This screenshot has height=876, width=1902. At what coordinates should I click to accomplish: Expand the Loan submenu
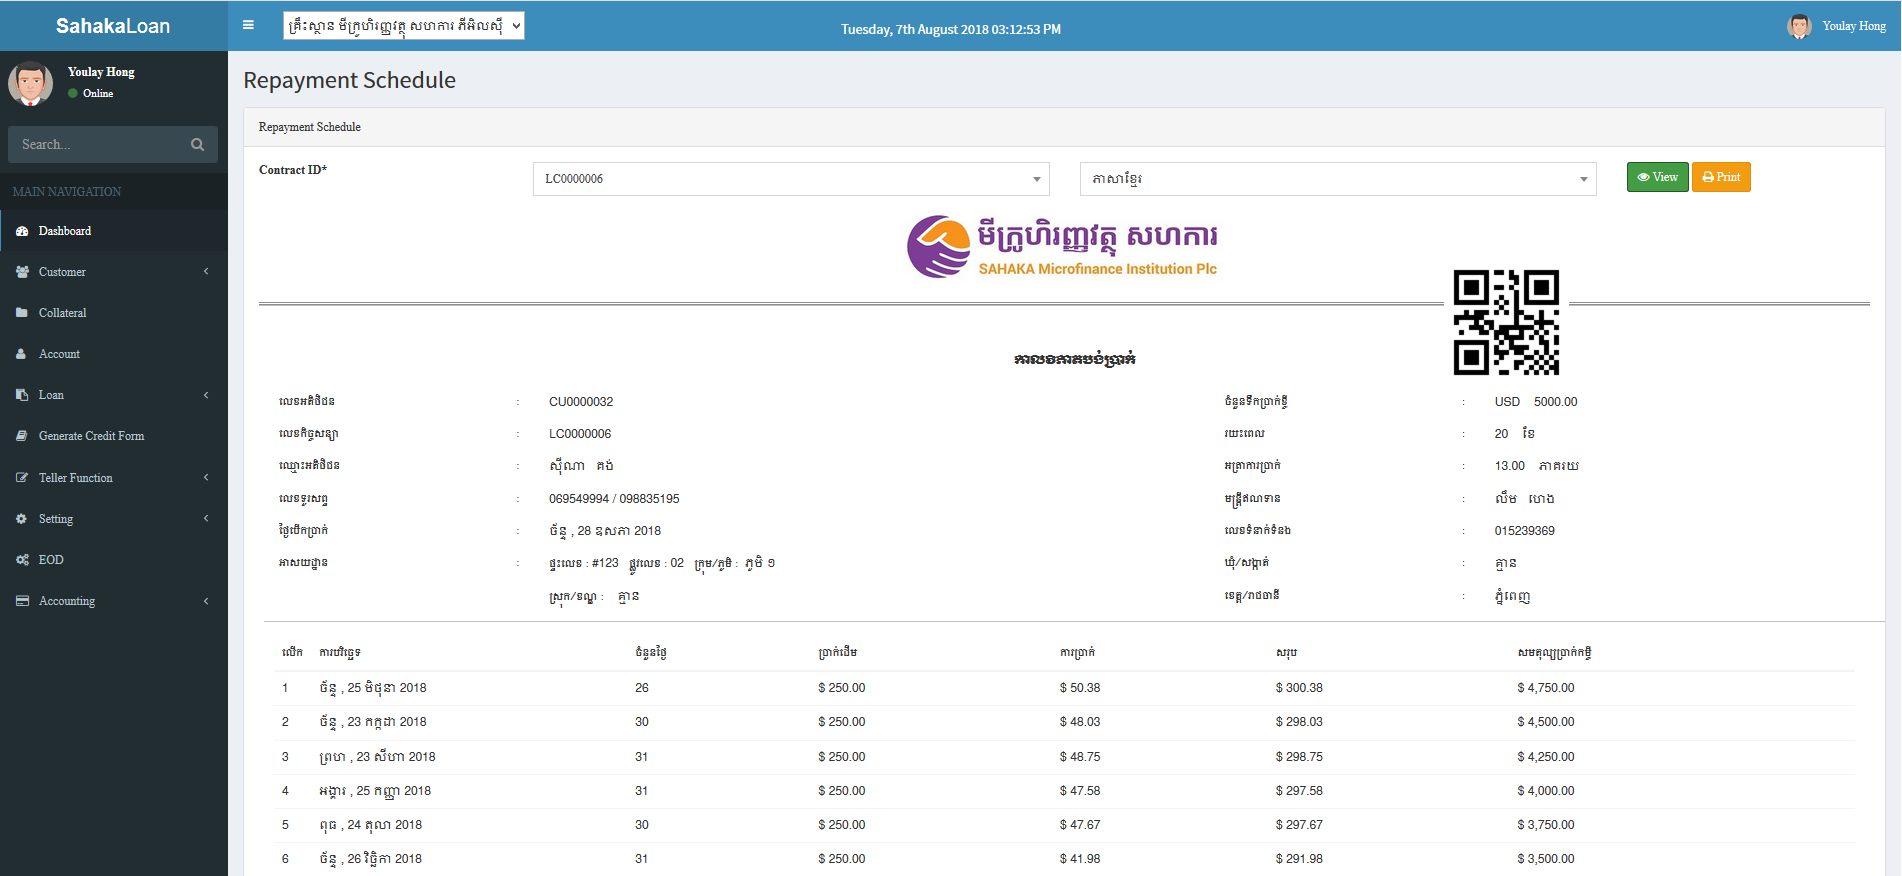click(x=51, y=395)
